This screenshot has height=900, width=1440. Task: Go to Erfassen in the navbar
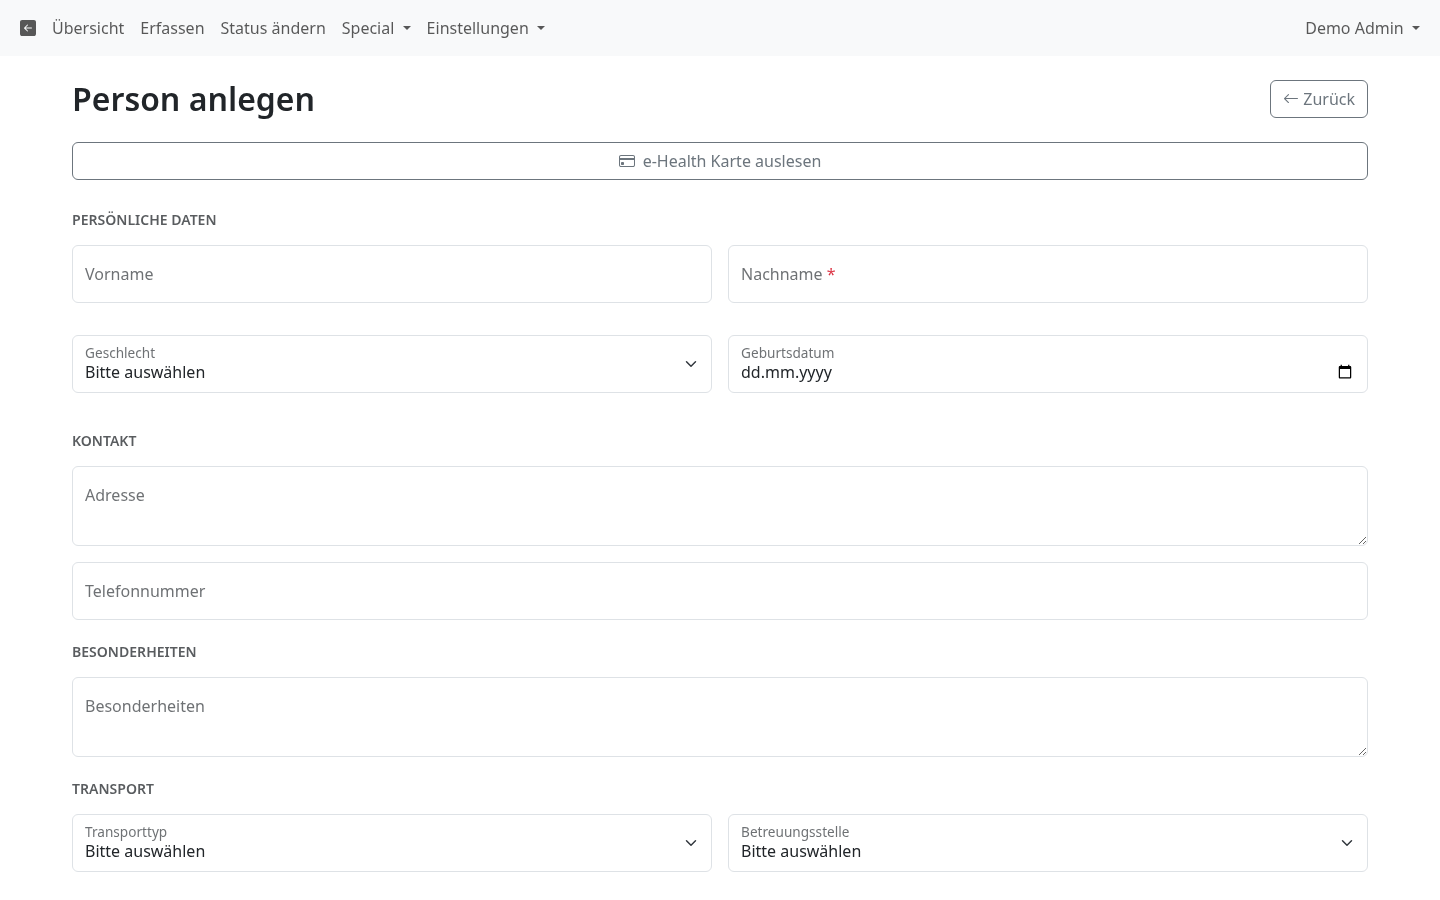(x=172, y=28)
